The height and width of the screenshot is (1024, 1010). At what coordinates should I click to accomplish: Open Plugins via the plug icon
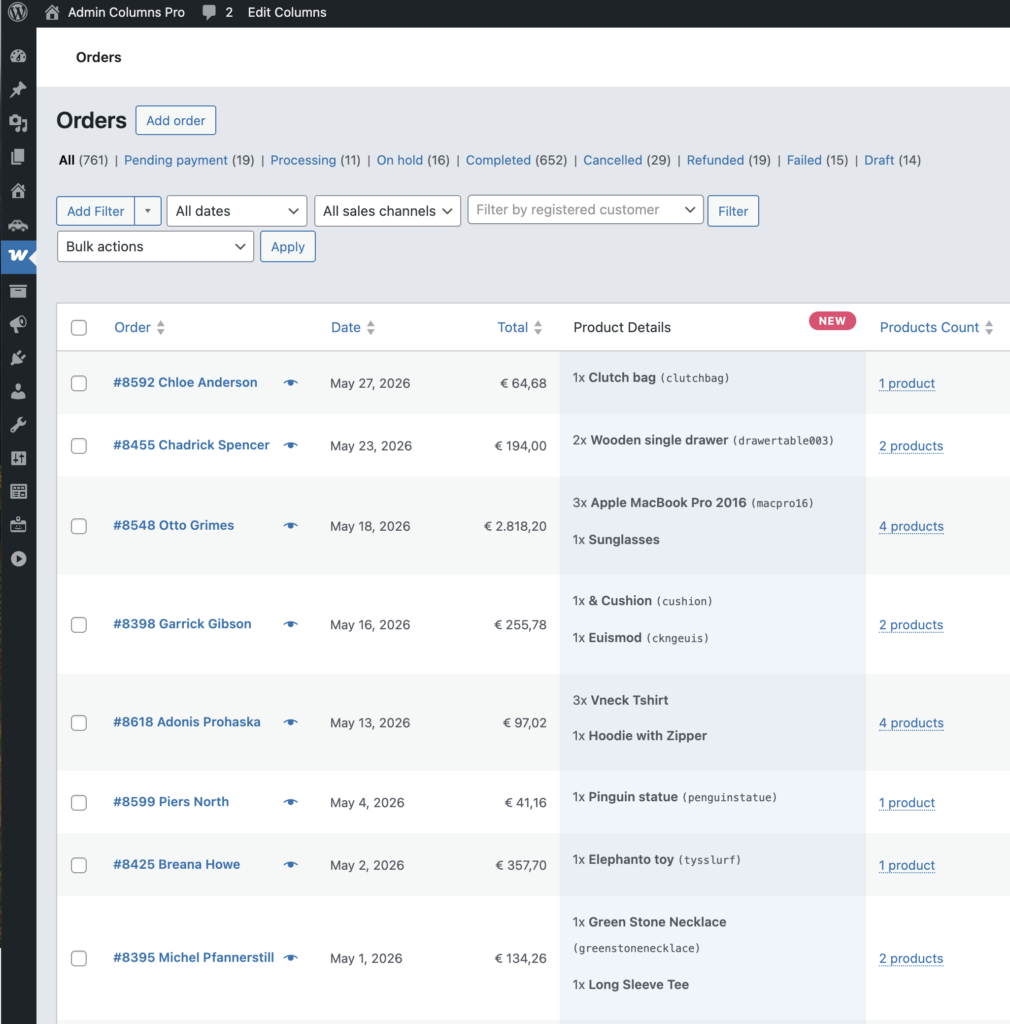point(18,358)
